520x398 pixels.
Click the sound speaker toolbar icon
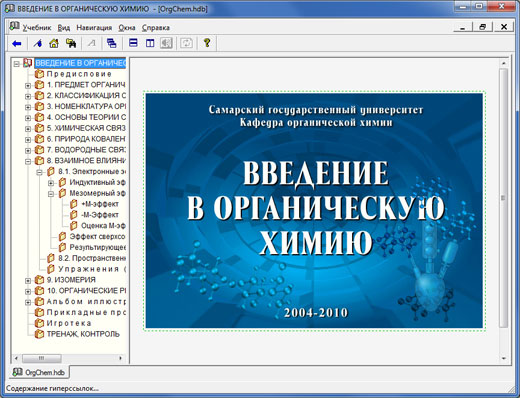click(x=166, y=43)
